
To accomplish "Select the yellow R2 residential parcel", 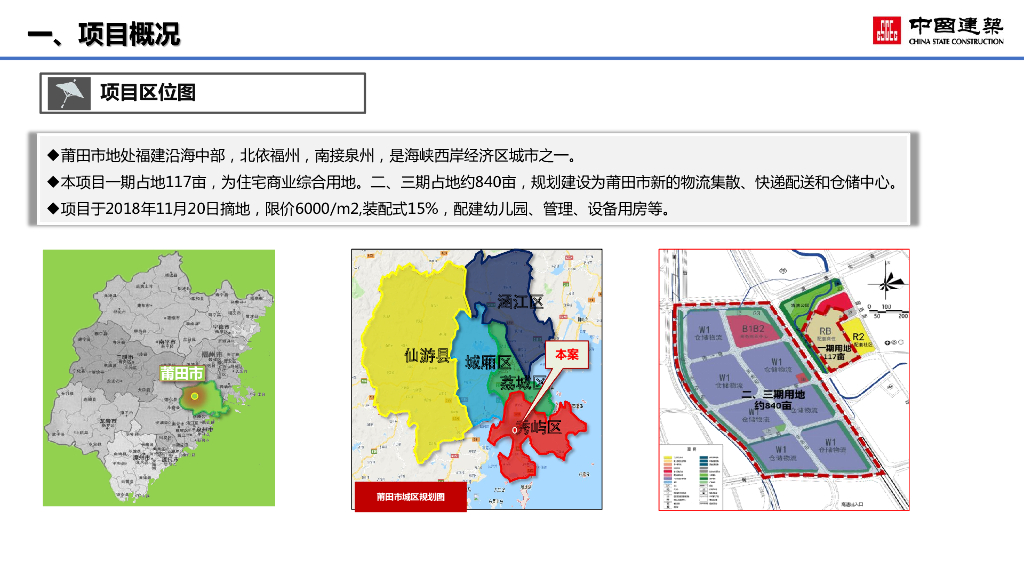I will (x=858, y=338).
